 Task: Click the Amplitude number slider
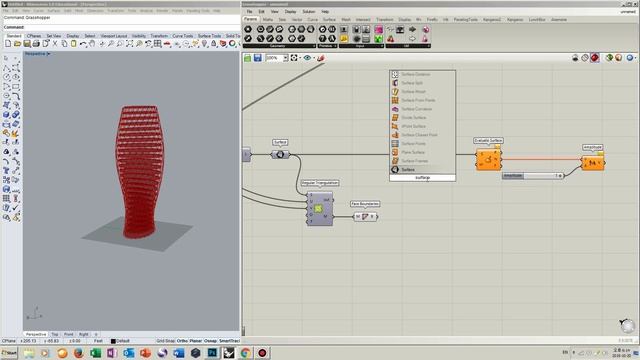point(533,176)
